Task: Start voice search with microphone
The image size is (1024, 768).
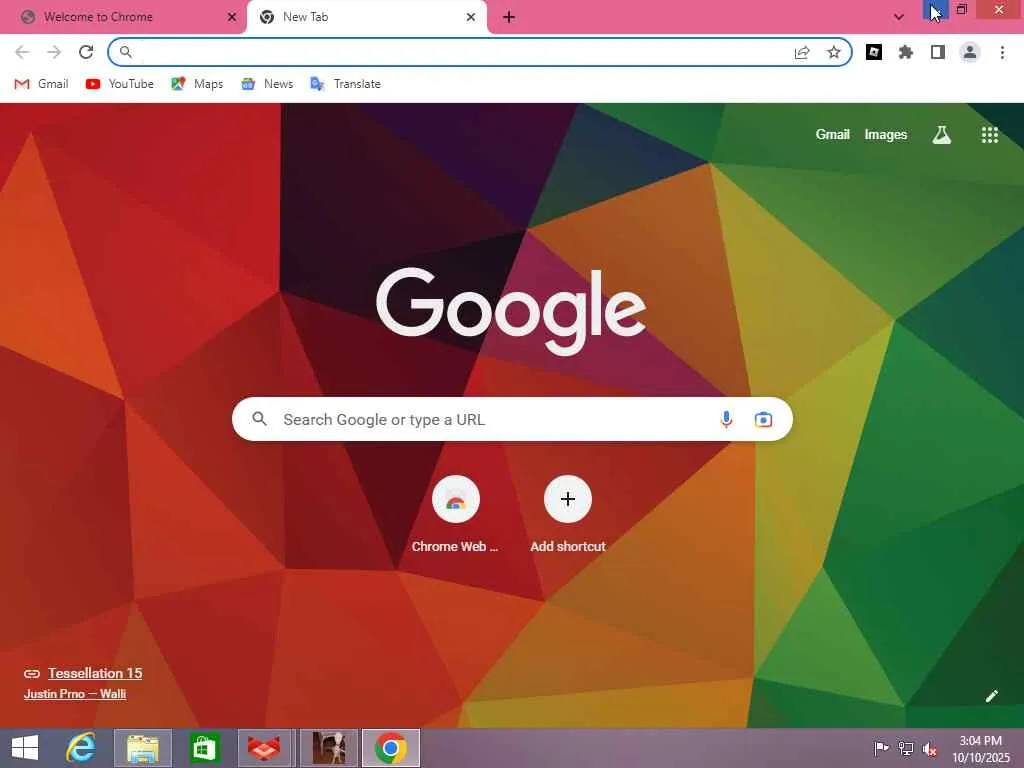Action: point(726,419)
